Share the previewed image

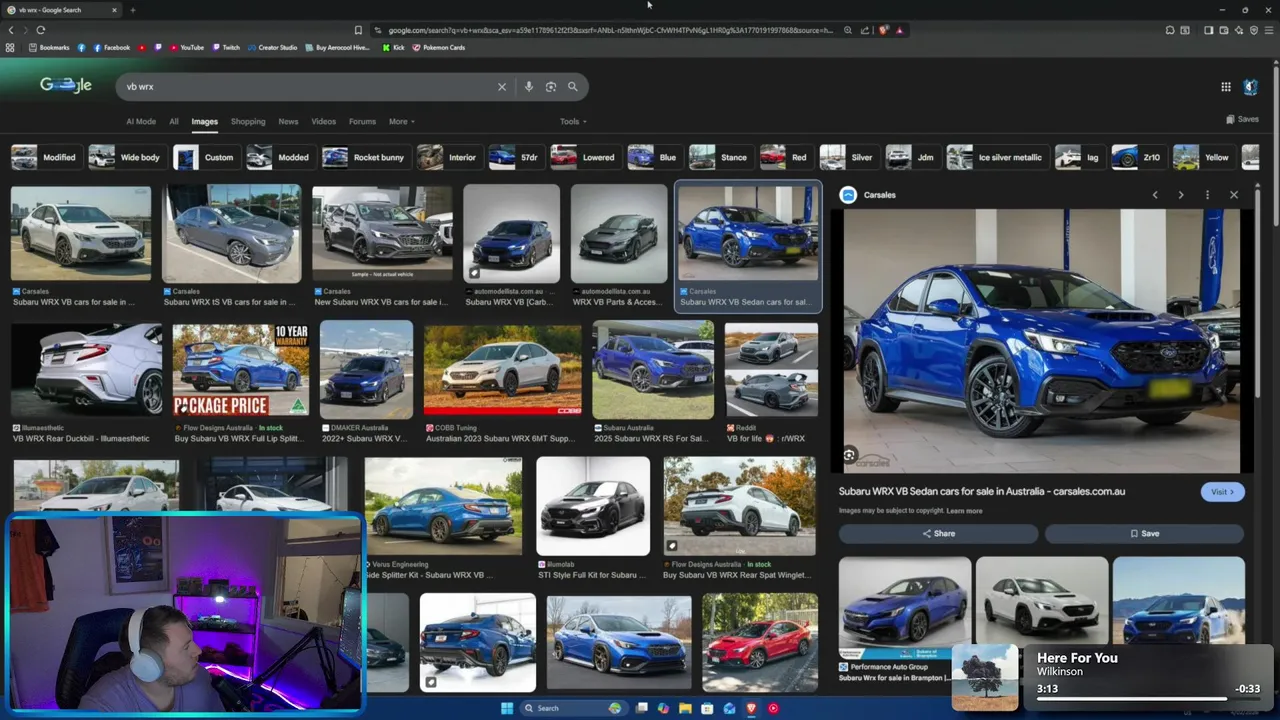tap(938, 534)
